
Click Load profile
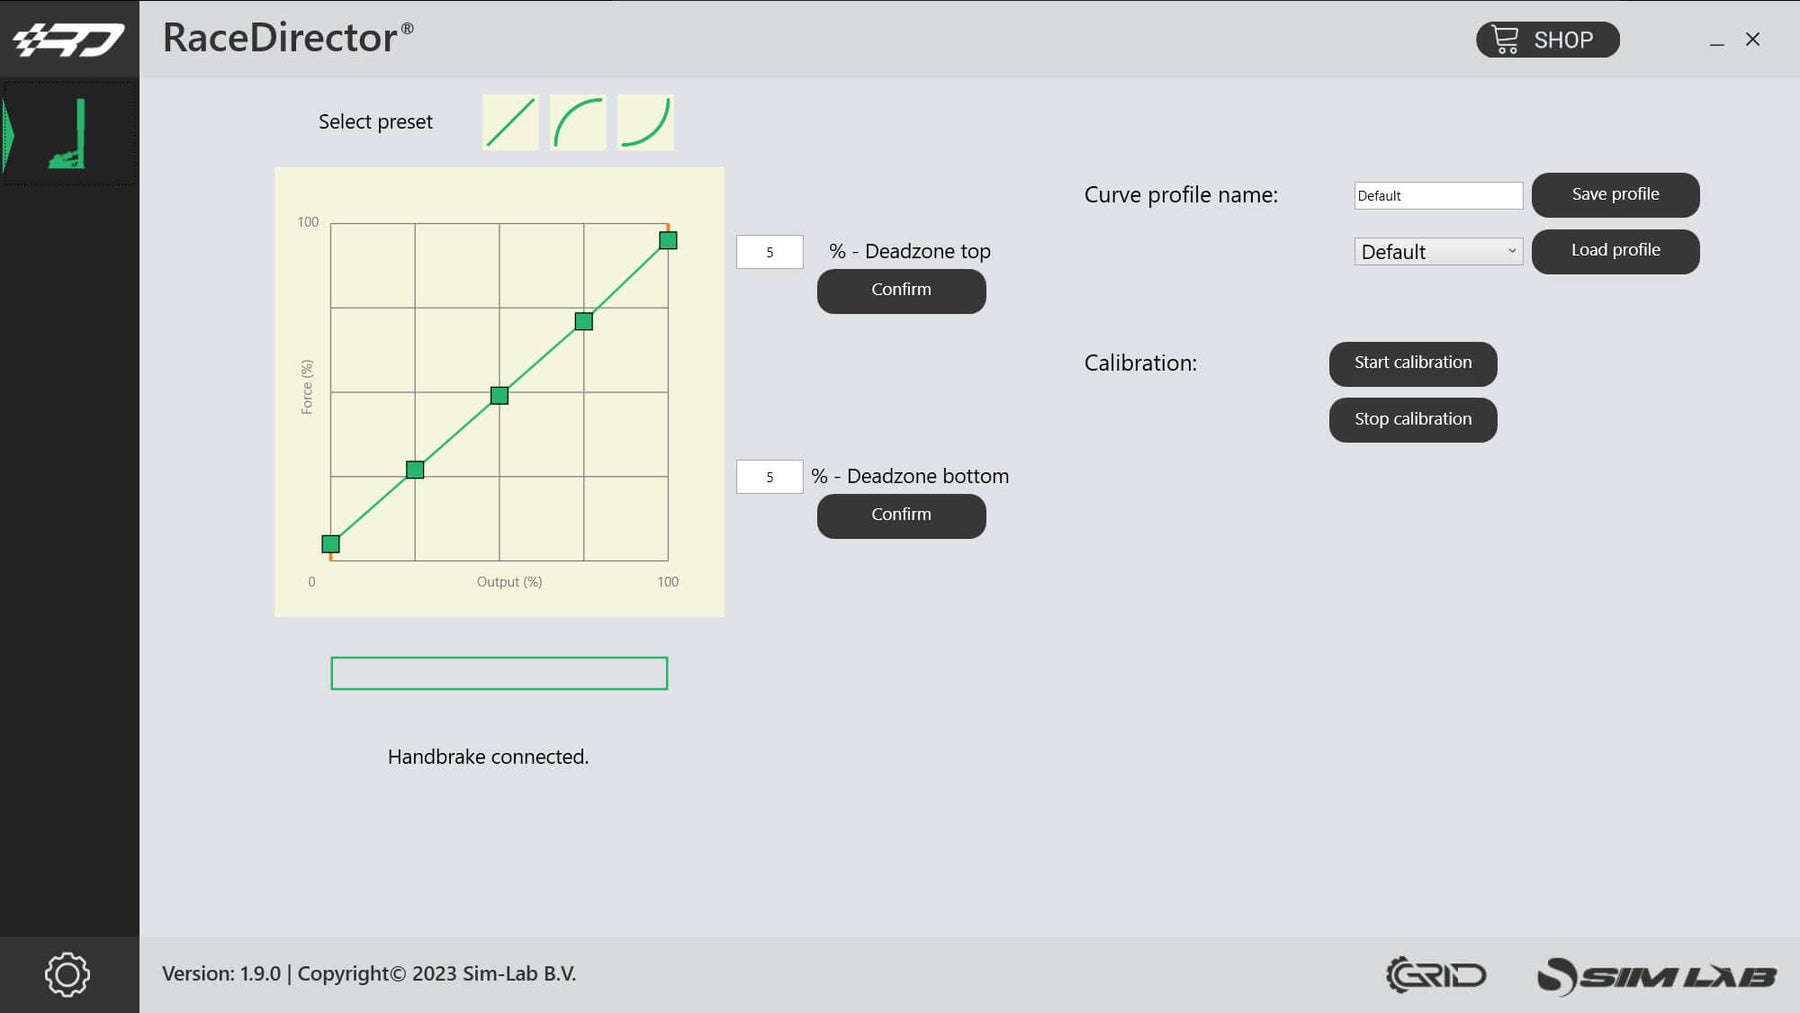click(1614, 251)
